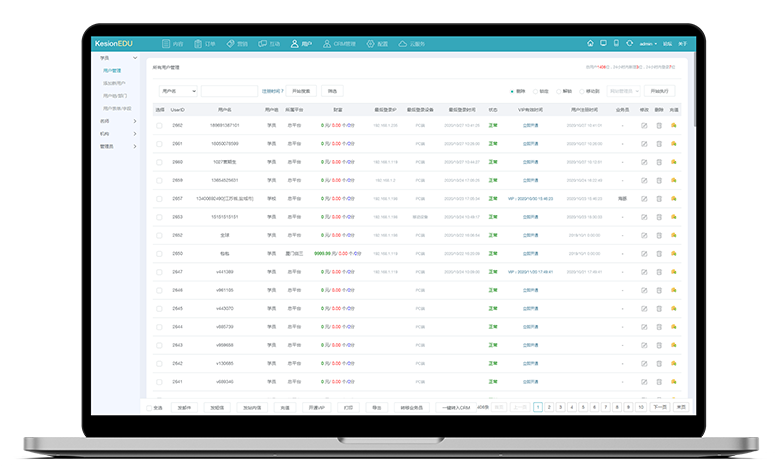781x470 pixels.
Task: Tick the 全选 select-all checkbox at bottom
Action: coord(151,408)
